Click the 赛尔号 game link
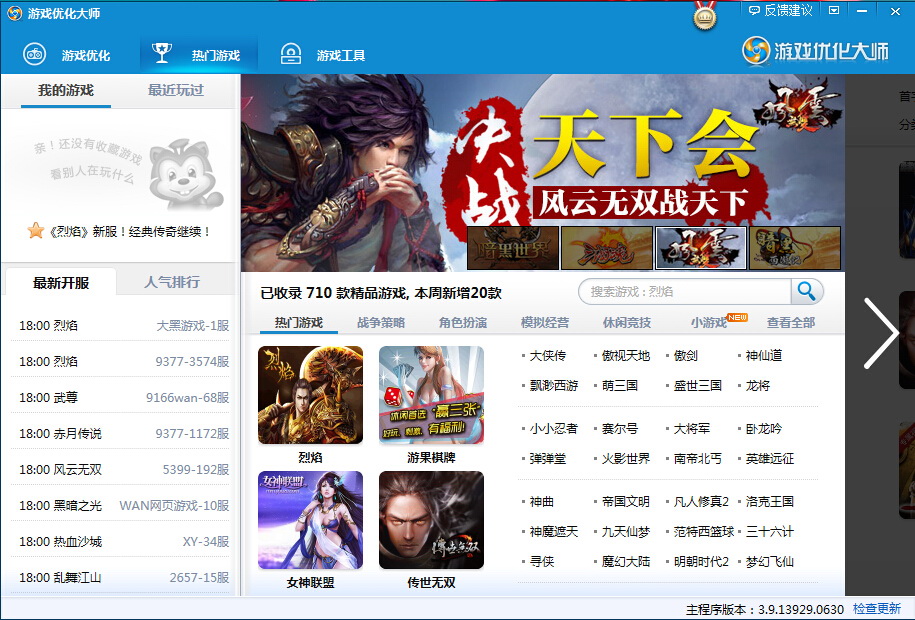Viewport: 915px width, 620px height. click(620, 429)
